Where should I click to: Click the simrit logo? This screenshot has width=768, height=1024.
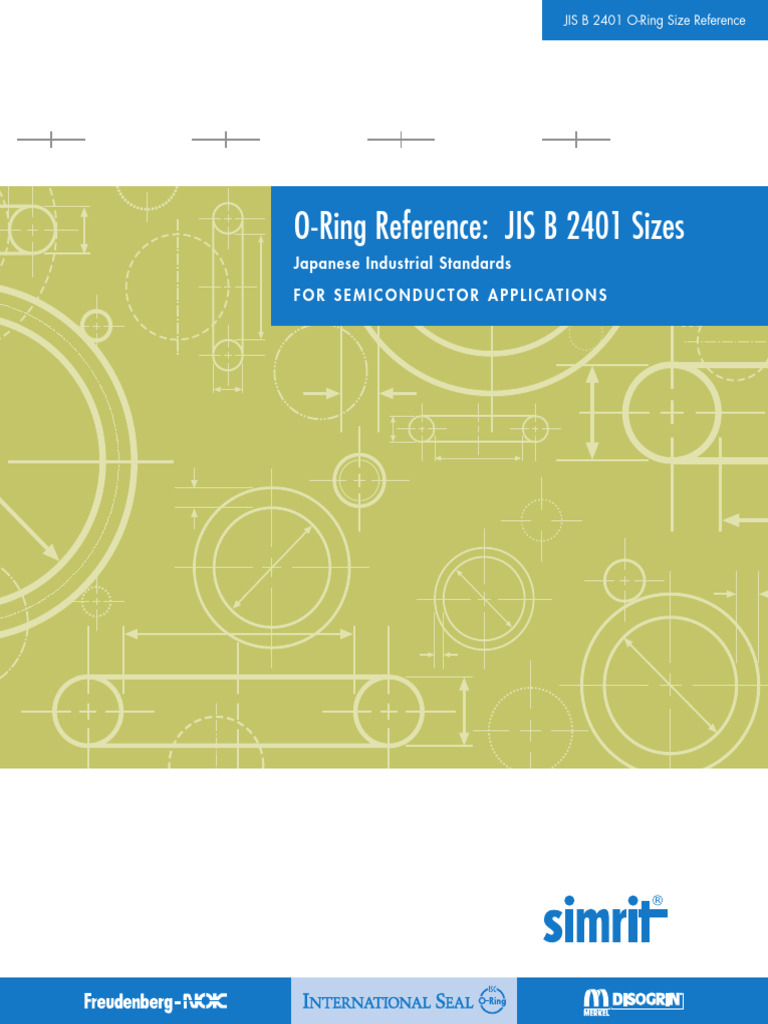[605, 919]
